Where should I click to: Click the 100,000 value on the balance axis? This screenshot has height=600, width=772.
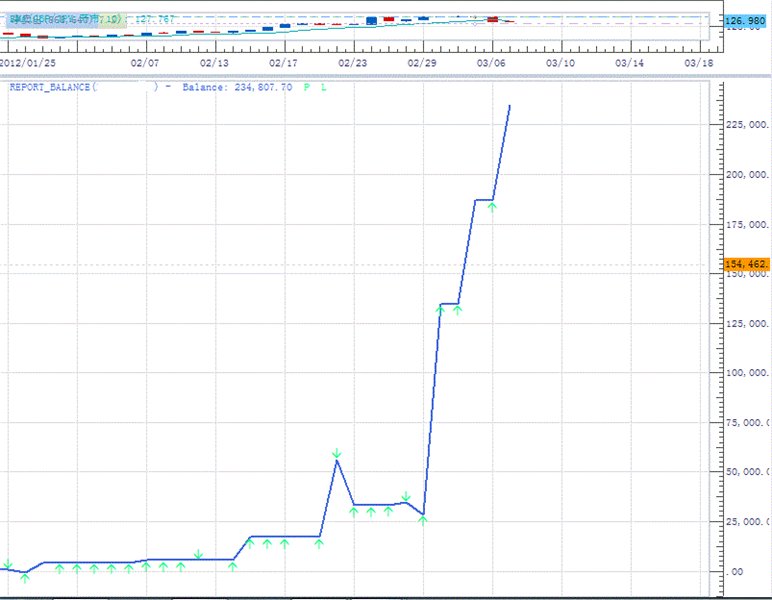tap(746, 373)
